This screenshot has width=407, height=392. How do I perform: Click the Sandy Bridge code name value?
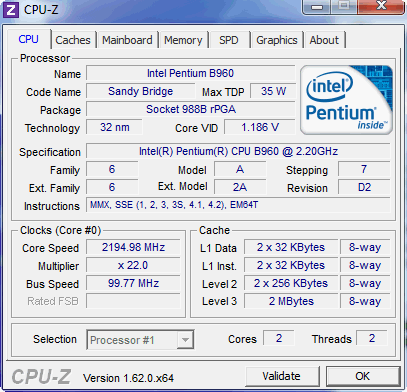pos(141,91)
